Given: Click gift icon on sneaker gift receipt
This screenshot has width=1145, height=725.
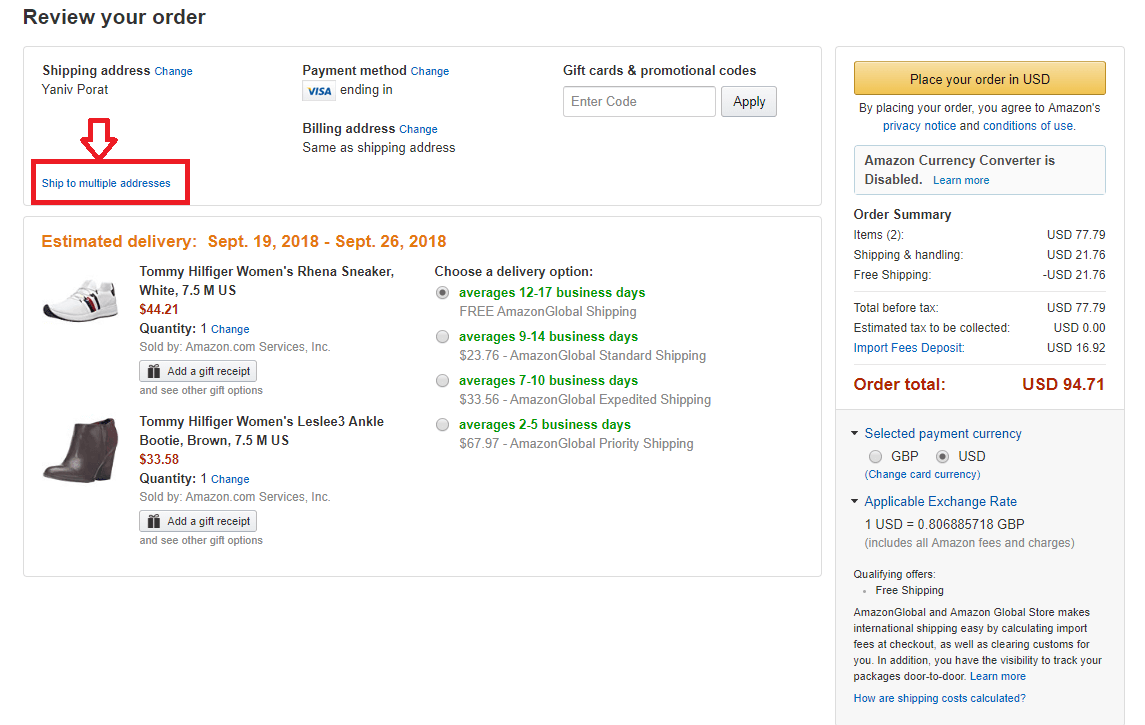Looking at the screenshot, I should [x=153, y=371].
